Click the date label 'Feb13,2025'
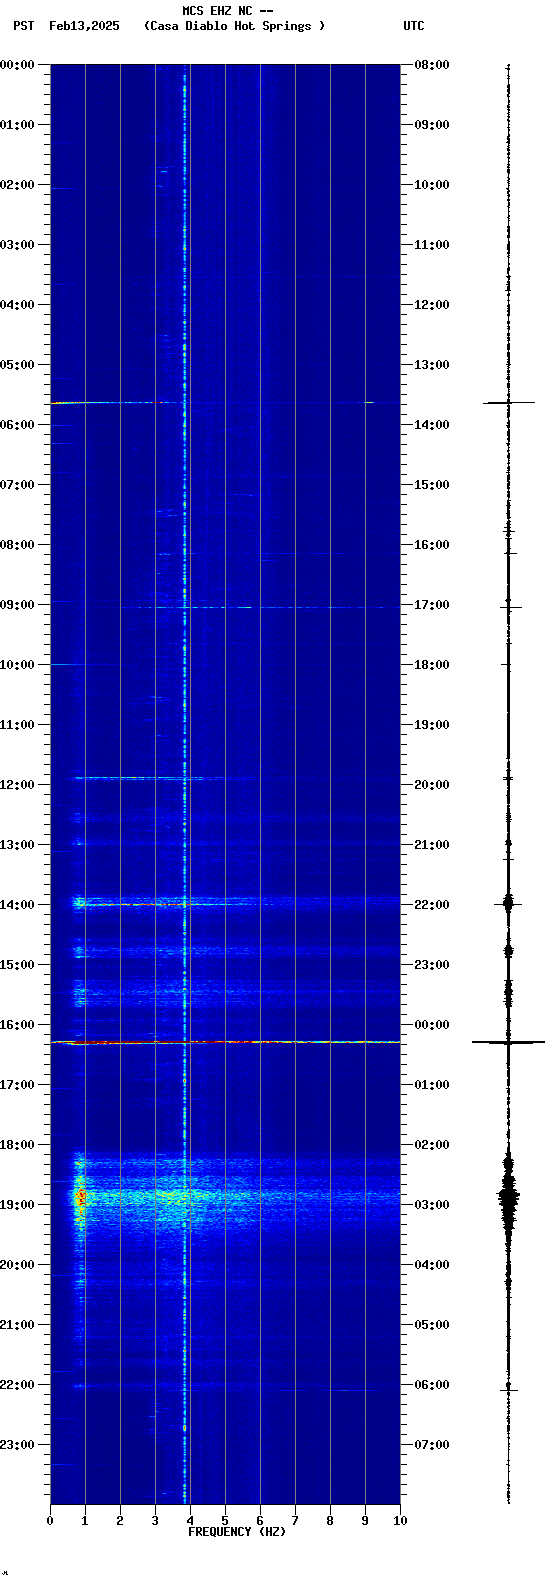The height and width of the screenshot is (1584, 552). click(x=84, y=26)
